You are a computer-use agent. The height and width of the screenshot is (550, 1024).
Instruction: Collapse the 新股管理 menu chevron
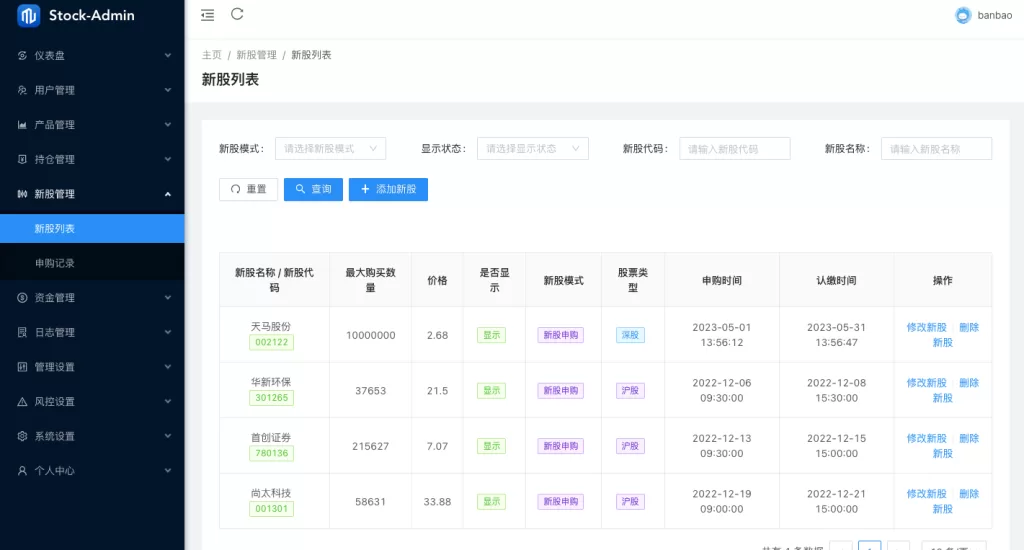coord(168,194)
